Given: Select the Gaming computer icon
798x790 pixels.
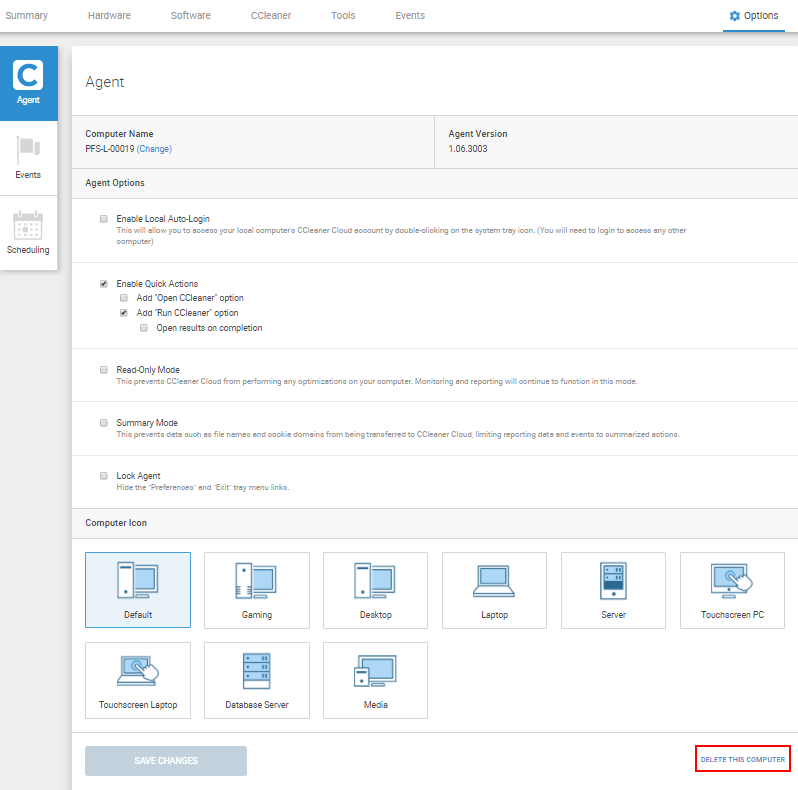Looking at the screenshot, I should click(x=256, y=590).
